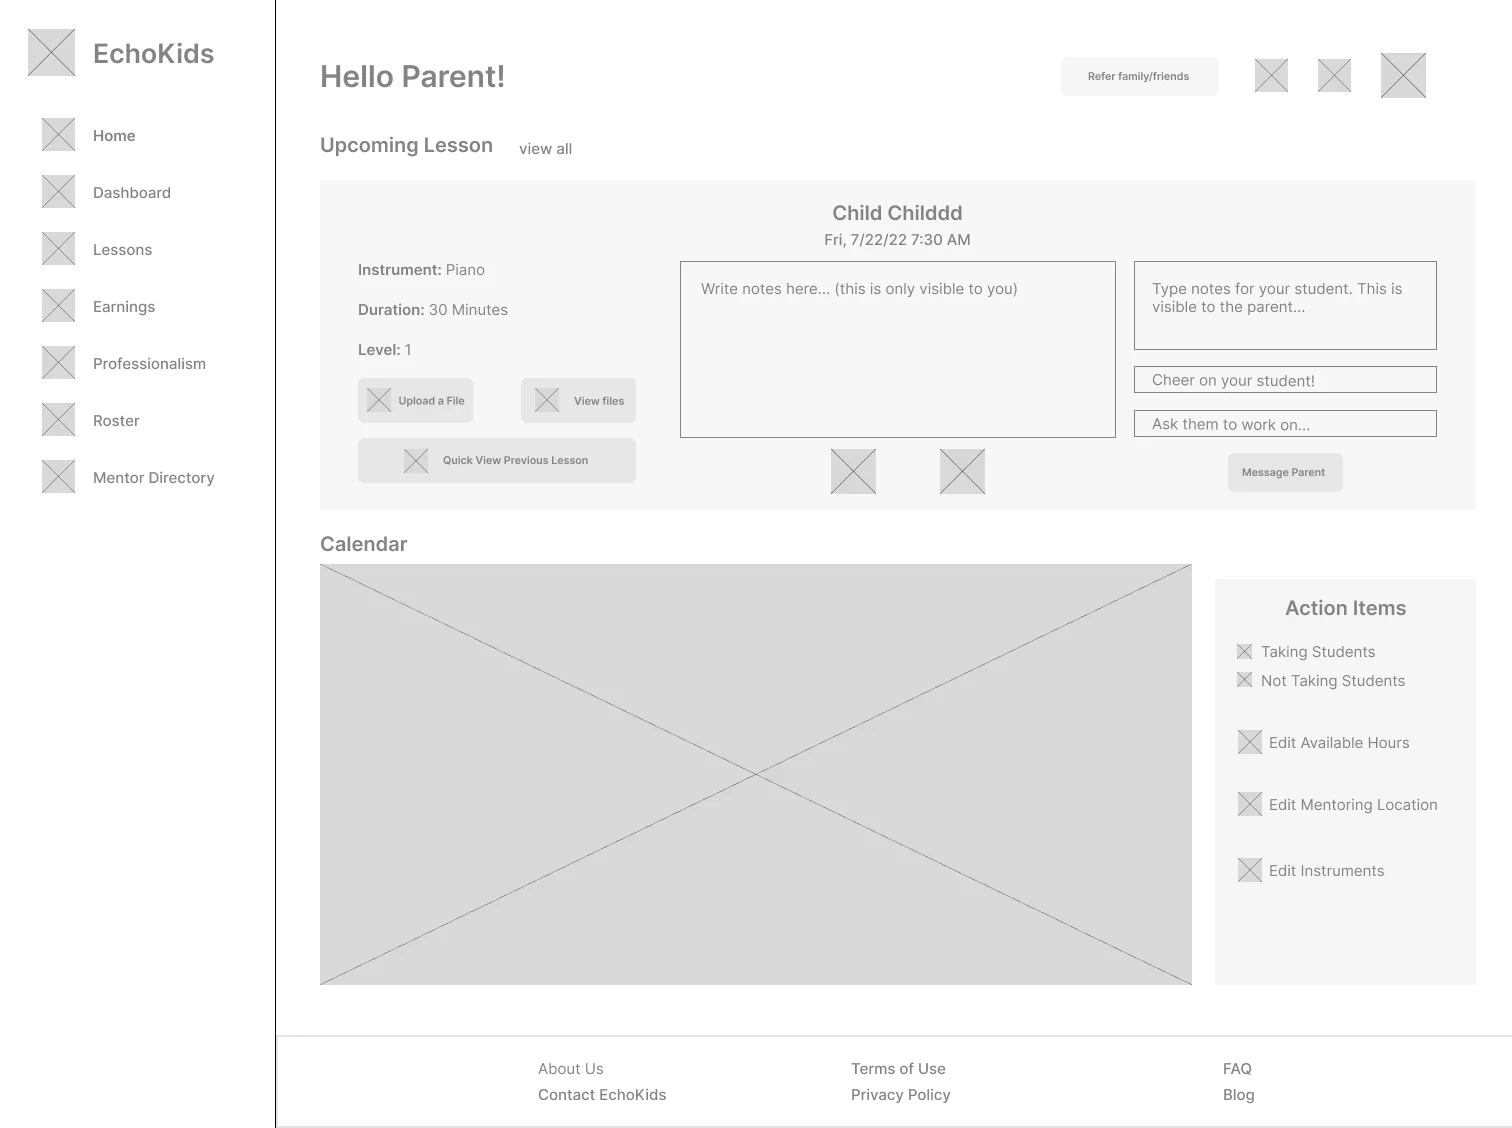Select the Taking Students option
This screenshot has width=1512, height=1128.
[x=1244, y=651]
